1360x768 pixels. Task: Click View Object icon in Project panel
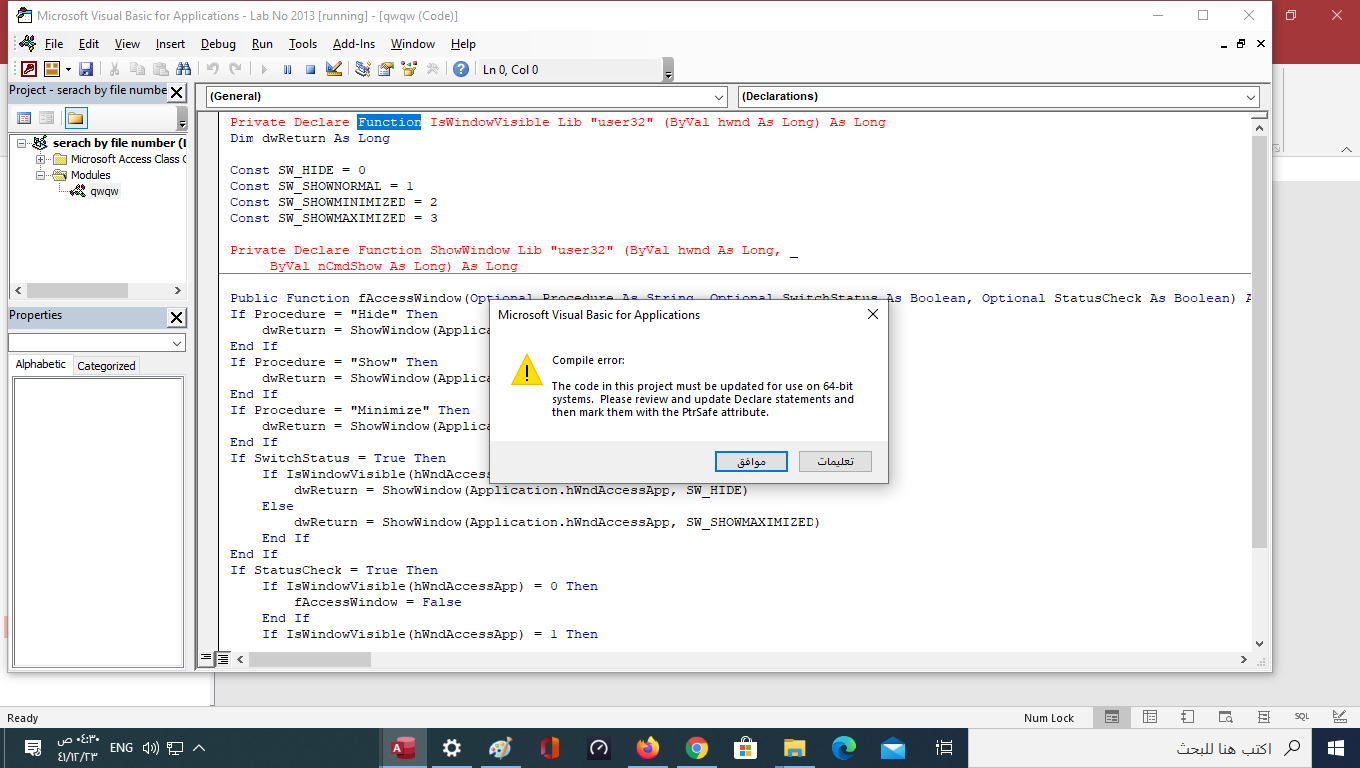[47, 118]
